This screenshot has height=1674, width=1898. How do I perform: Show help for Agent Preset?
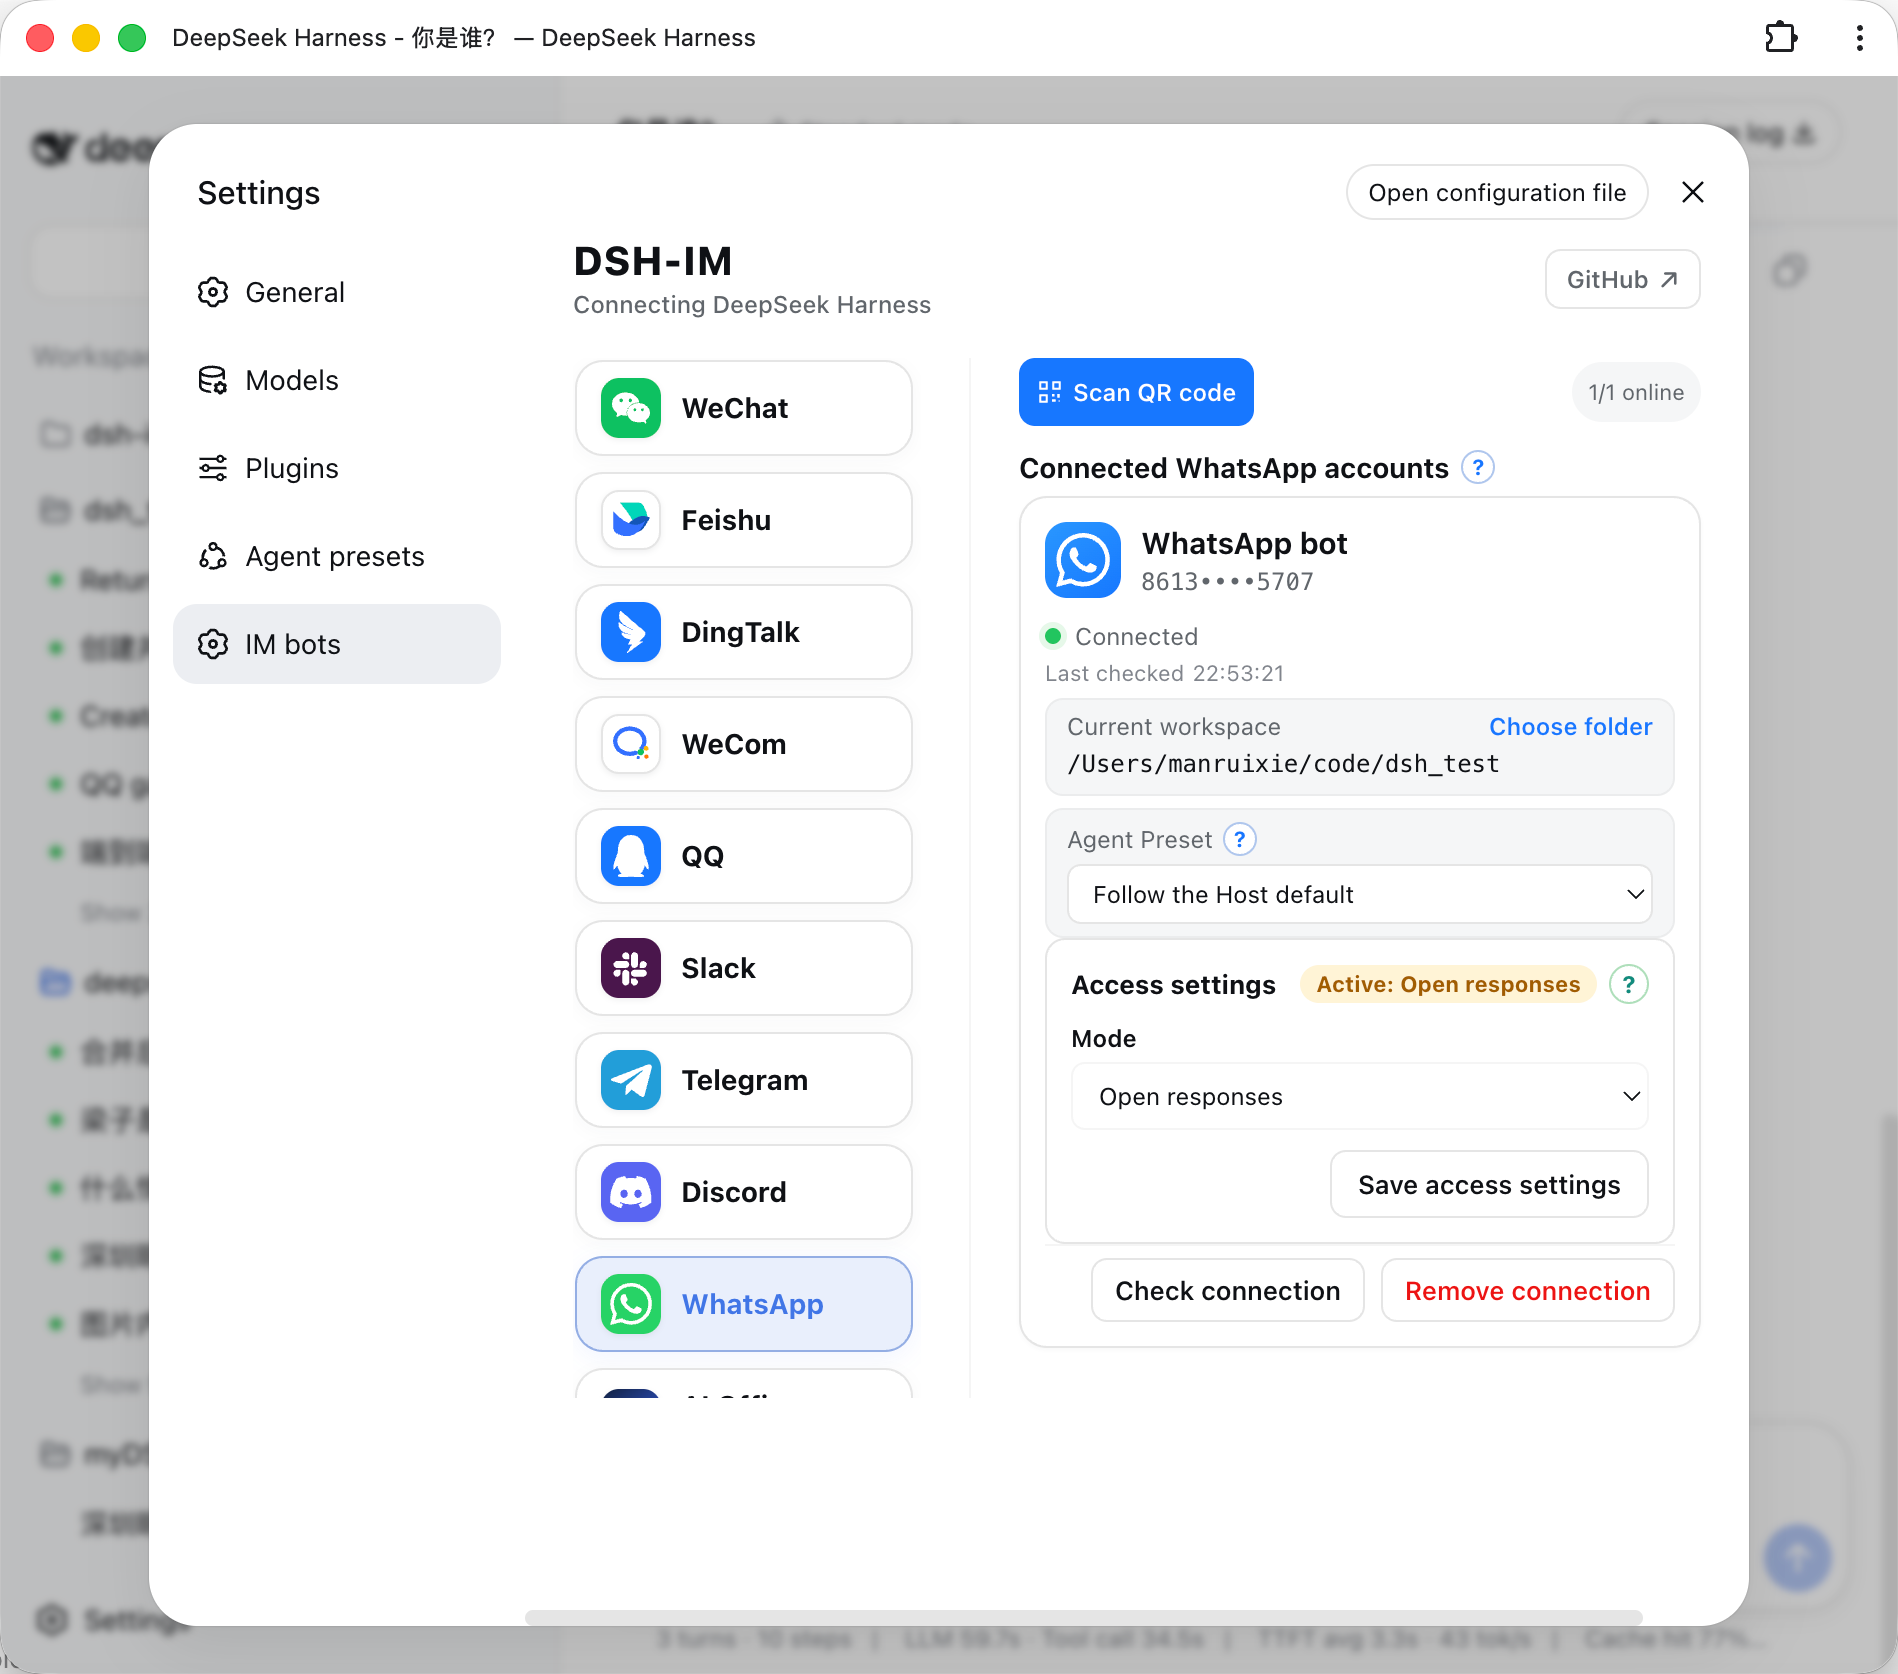(1240, 839)
